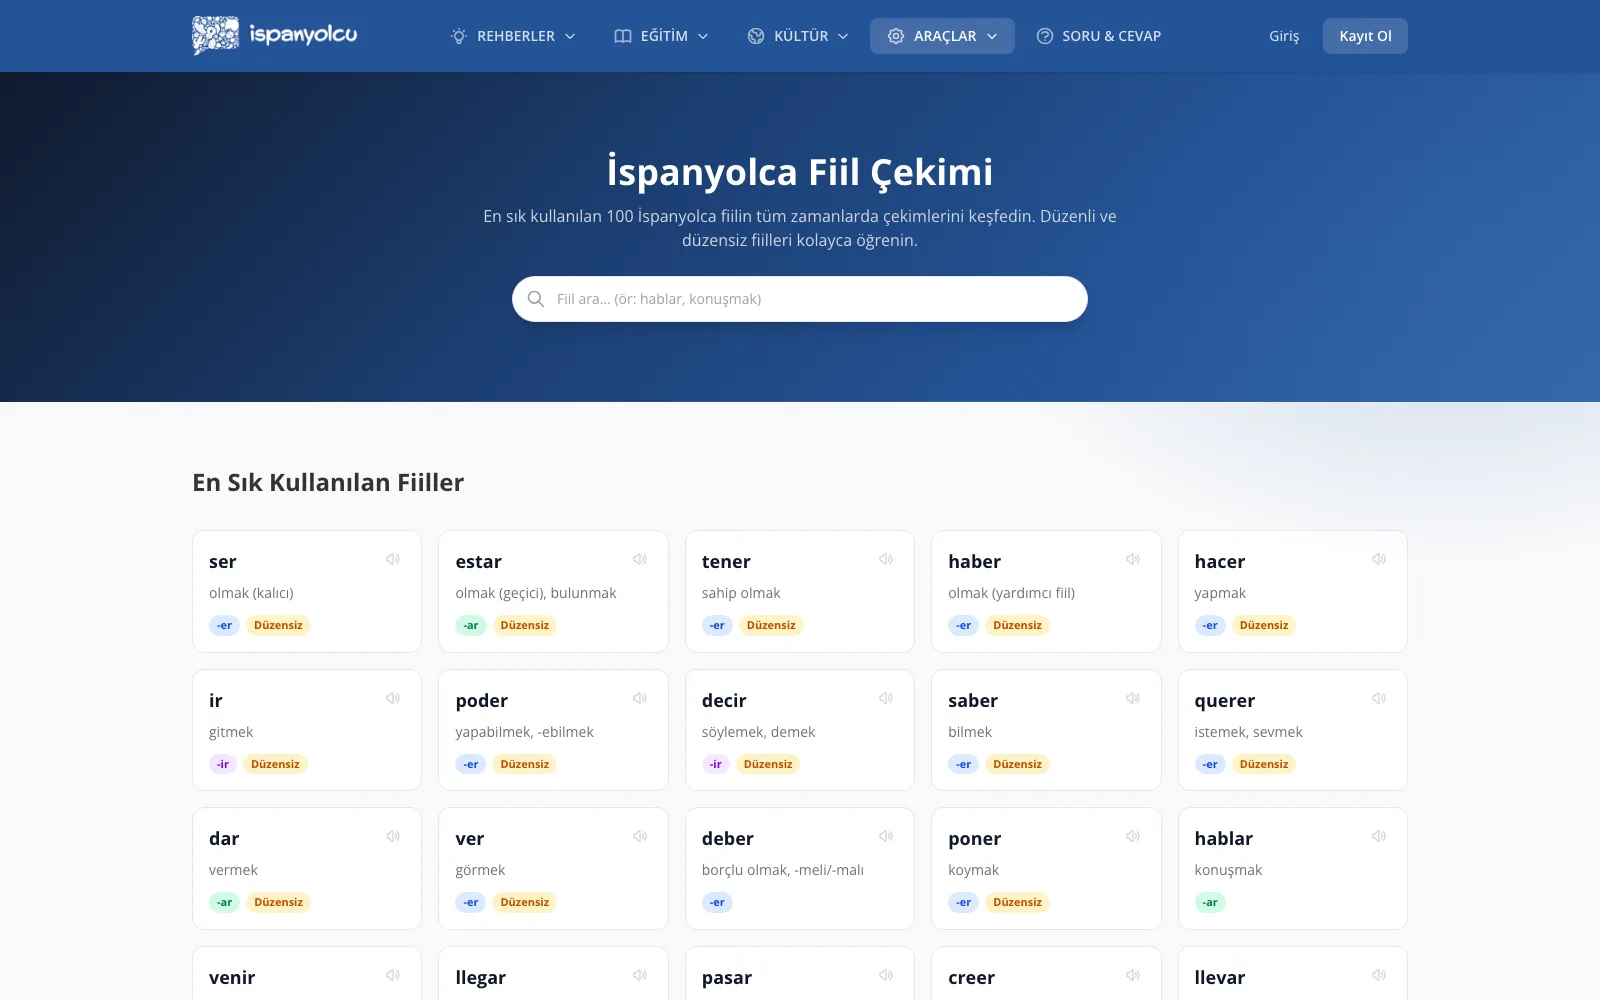Play audio pronunciation for hablar

coord(1379,836)
